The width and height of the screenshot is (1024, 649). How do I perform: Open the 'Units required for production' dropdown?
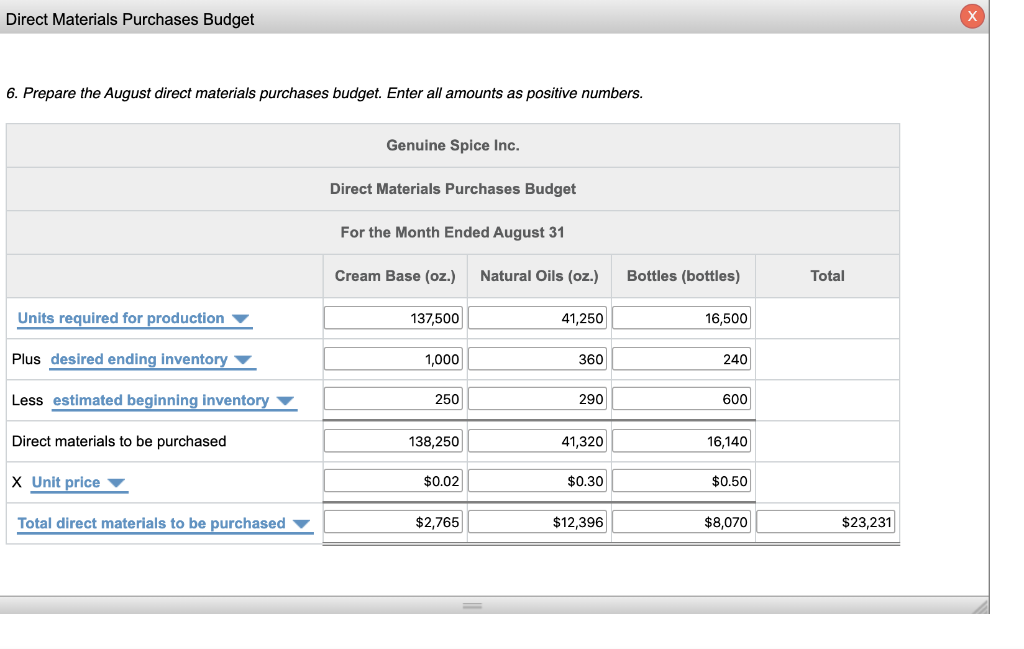tap(134, 319)
